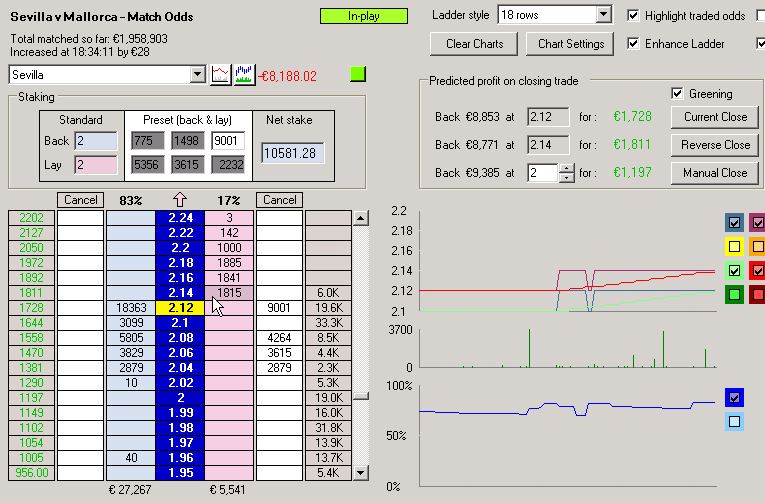765x503 pixels.
Task: Toggle the yellow chart series checkbox
Action: pos(735,246)
